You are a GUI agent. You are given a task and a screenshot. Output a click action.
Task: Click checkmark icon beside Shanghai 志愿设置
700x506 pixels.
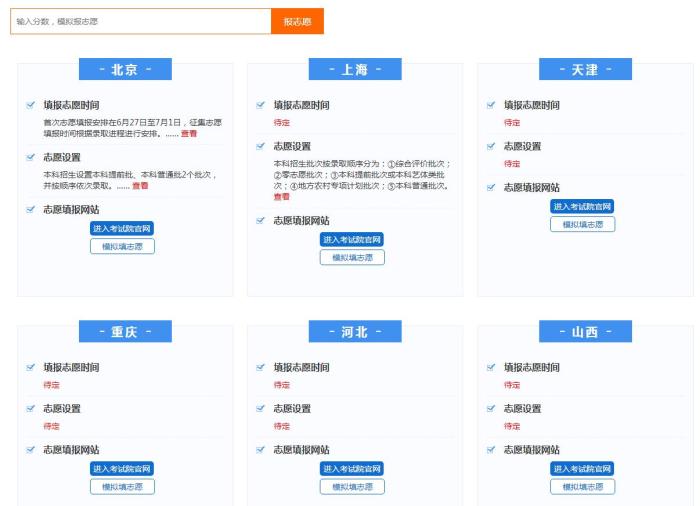261,146
